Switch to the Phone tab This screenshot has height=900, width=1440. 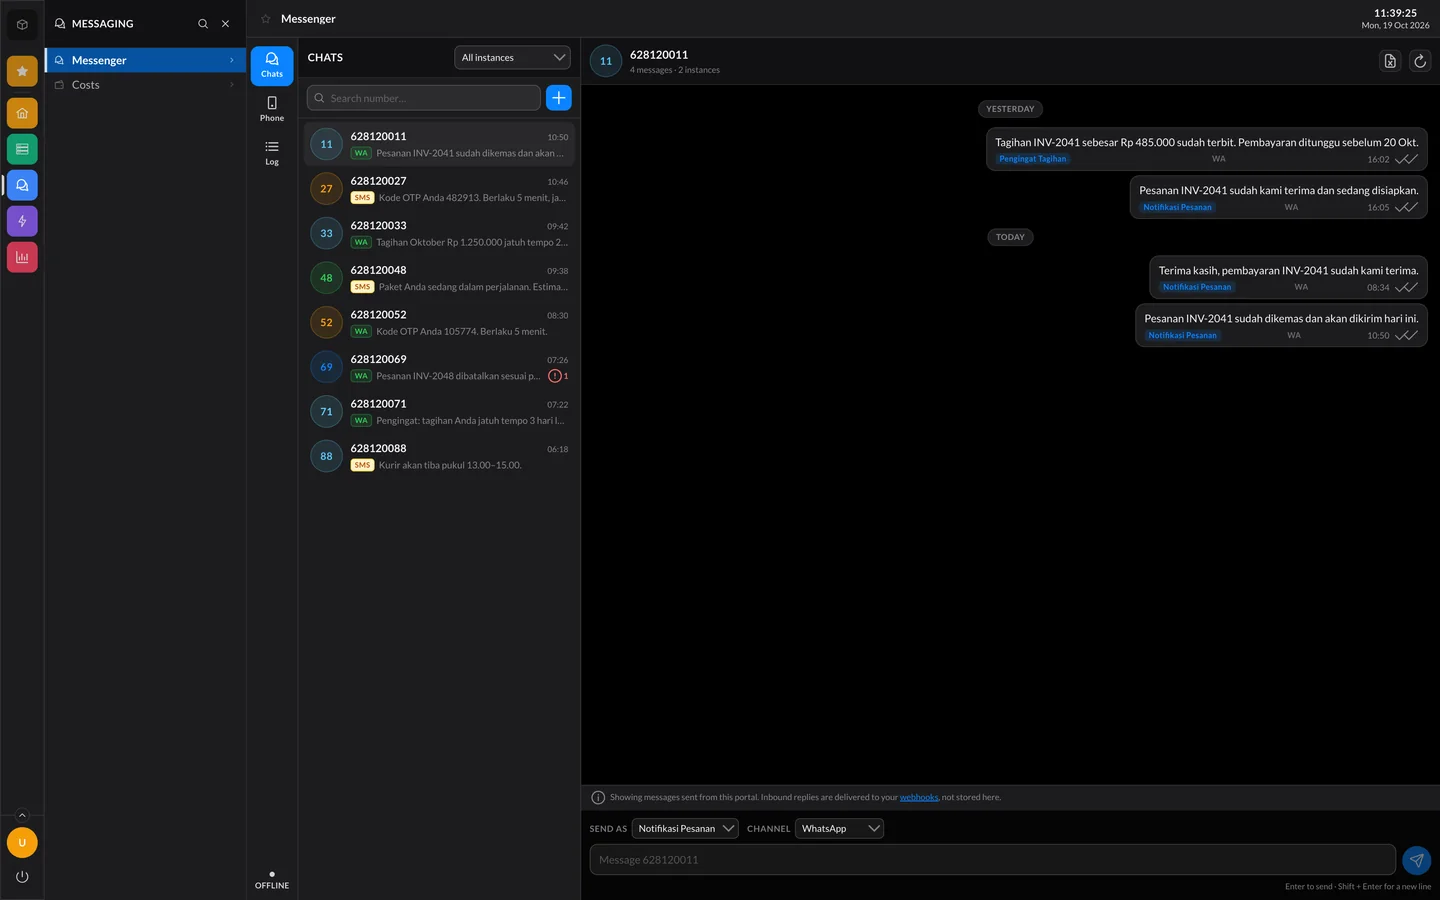(x=272, y=109)
